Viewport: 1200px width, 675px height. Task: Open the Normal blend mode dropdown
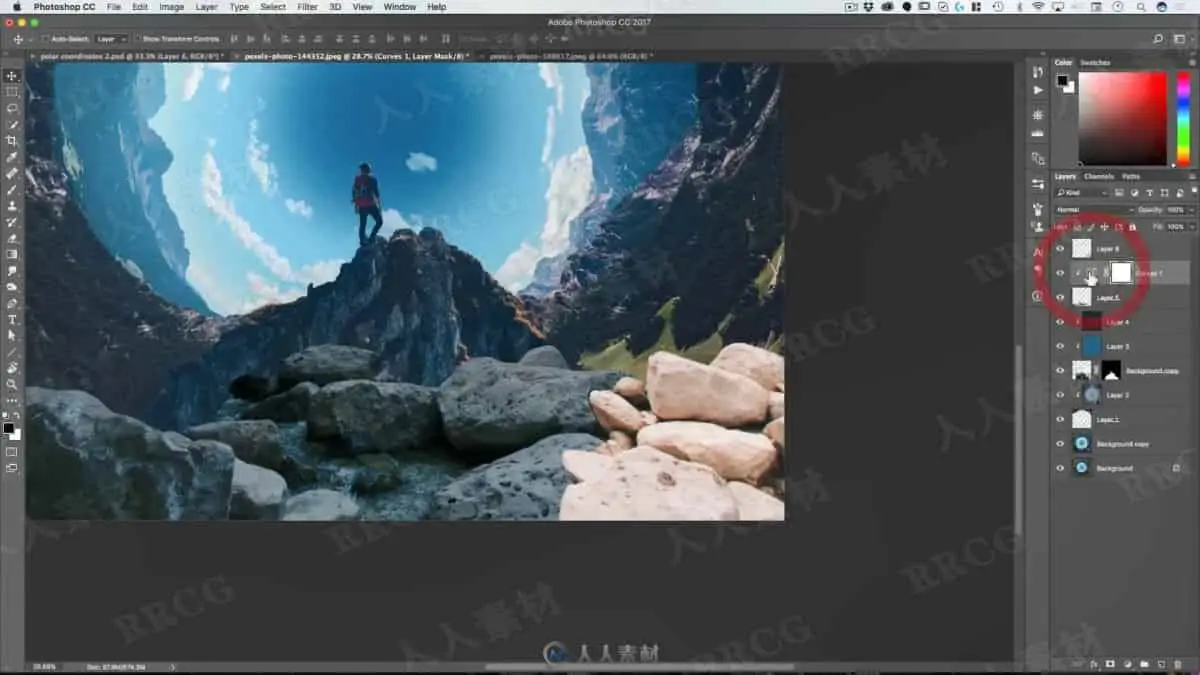click(1093, 210)
